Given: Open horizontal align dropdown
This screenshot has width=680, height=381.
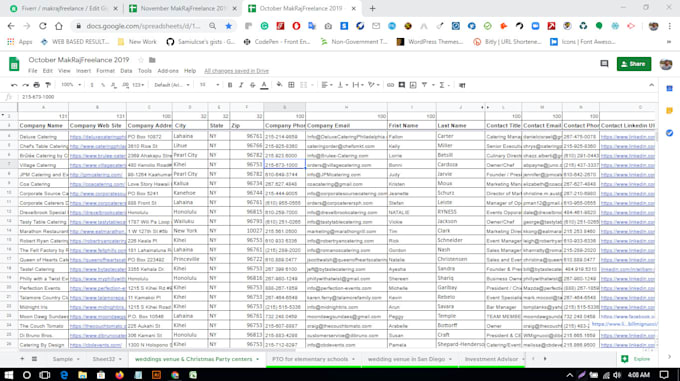Looking at the screenshot, I should pos(326,85).
